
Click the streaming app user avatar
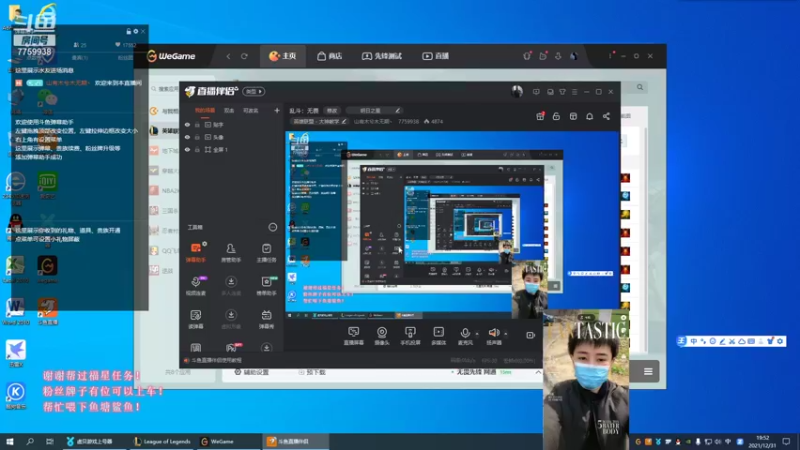tap(517, 91)
